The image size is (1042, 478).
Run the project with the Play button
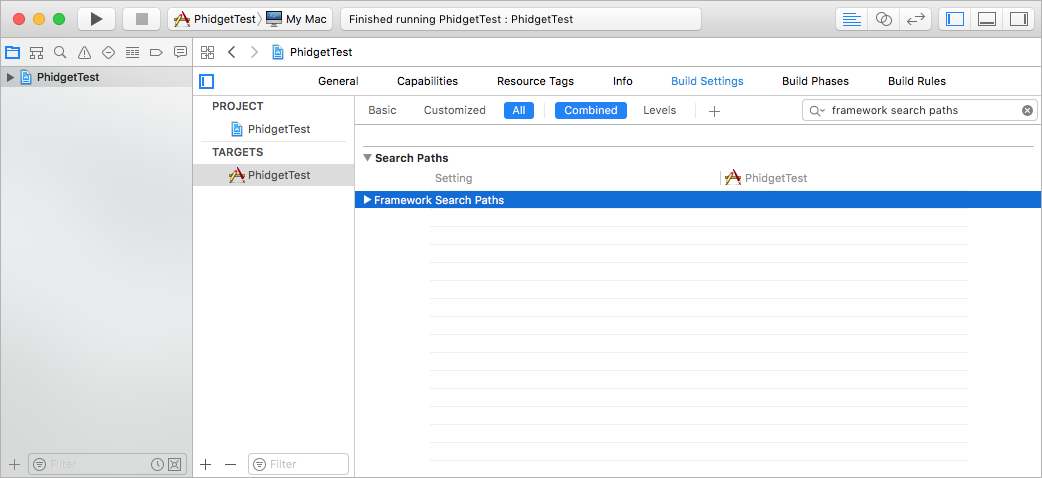96,19
